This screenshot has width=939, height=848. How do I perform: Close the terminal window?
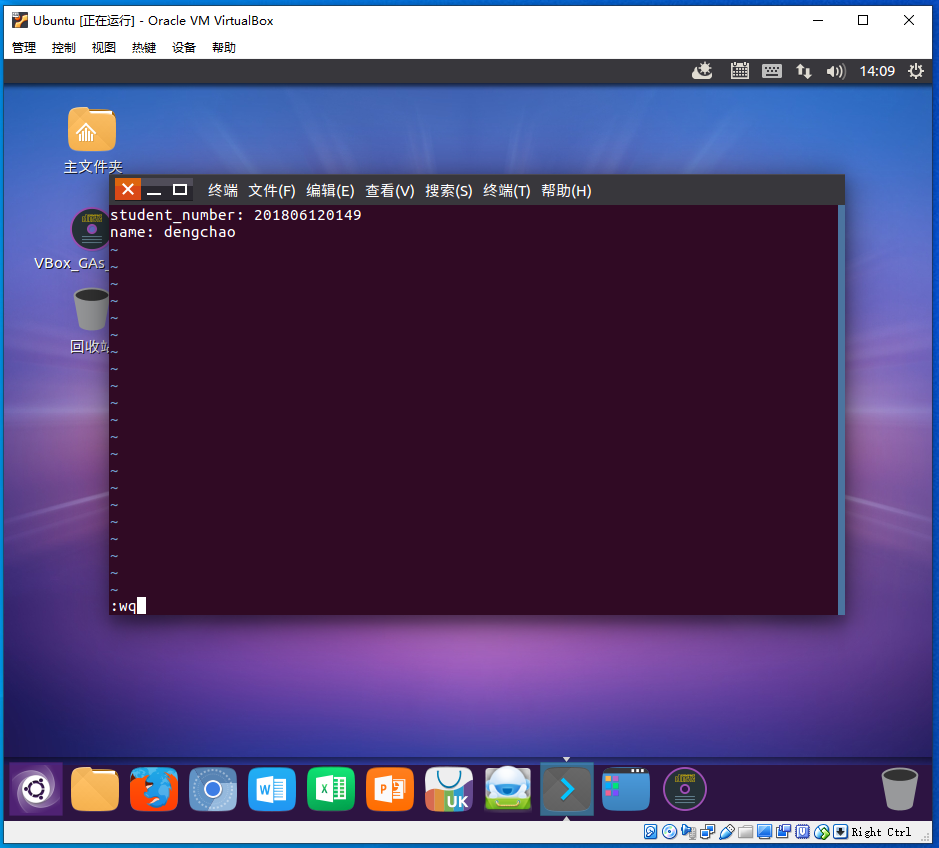pos(128,189)
